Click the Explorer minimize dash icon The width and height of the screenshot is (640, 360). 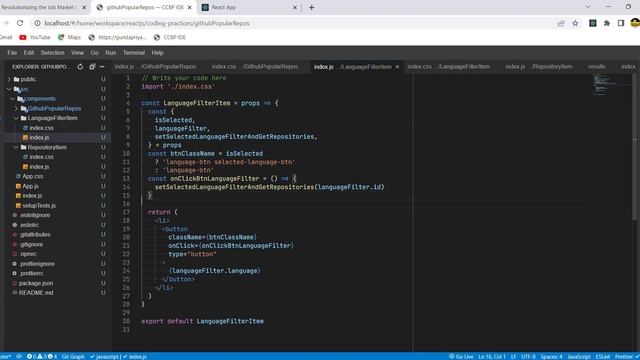pos(102,67)
